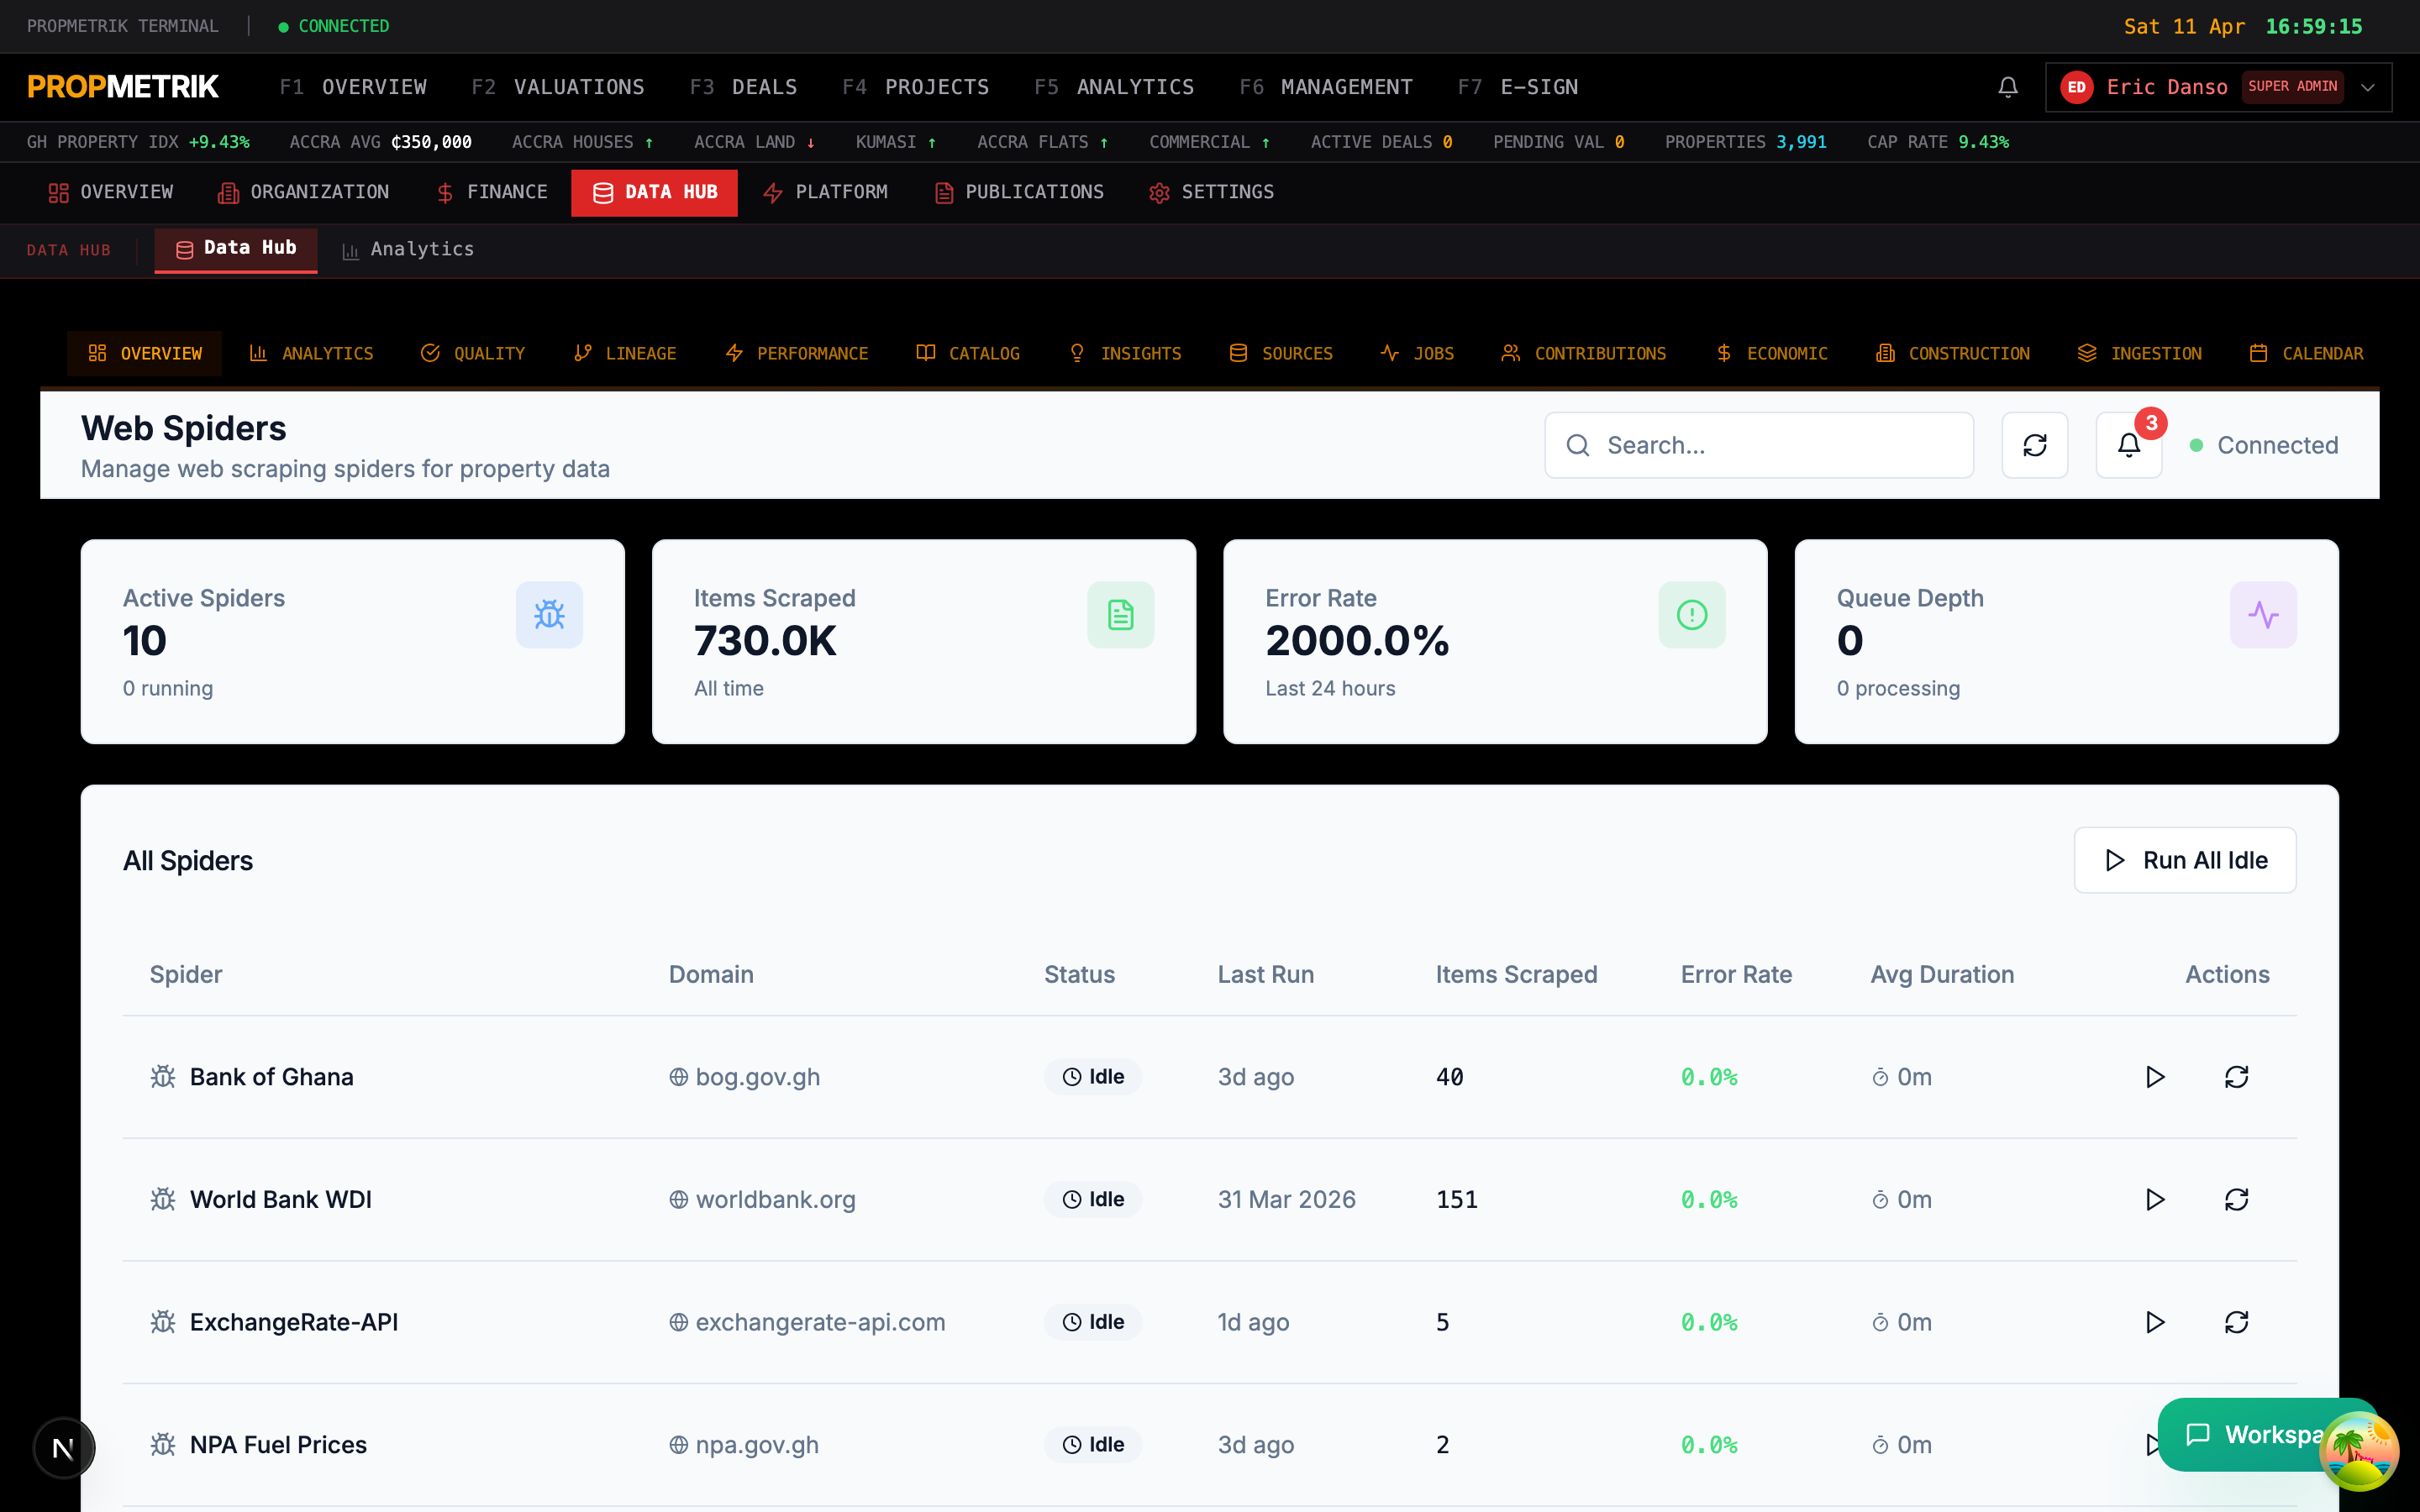Switch to the Finance section
The width and height of the screenshot is (2420, 1512).
[x=492, y=192]
